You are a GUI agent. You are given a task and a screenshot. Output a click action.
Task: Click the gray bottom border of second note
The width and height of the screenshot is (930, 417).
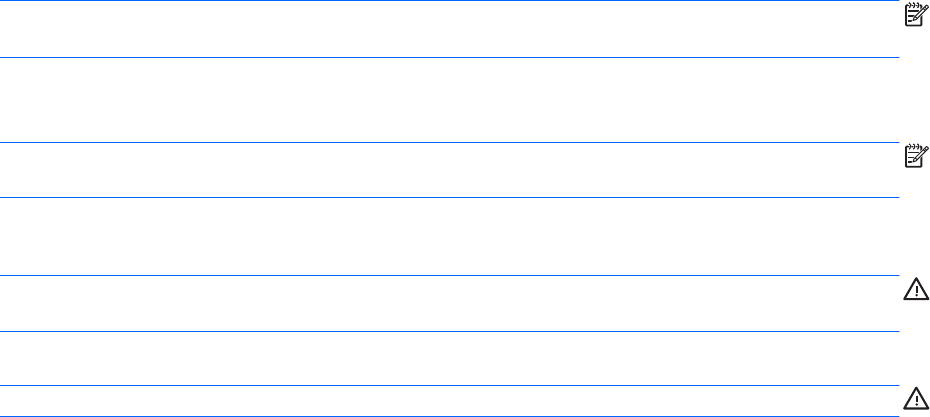click(x=448, y=197)
